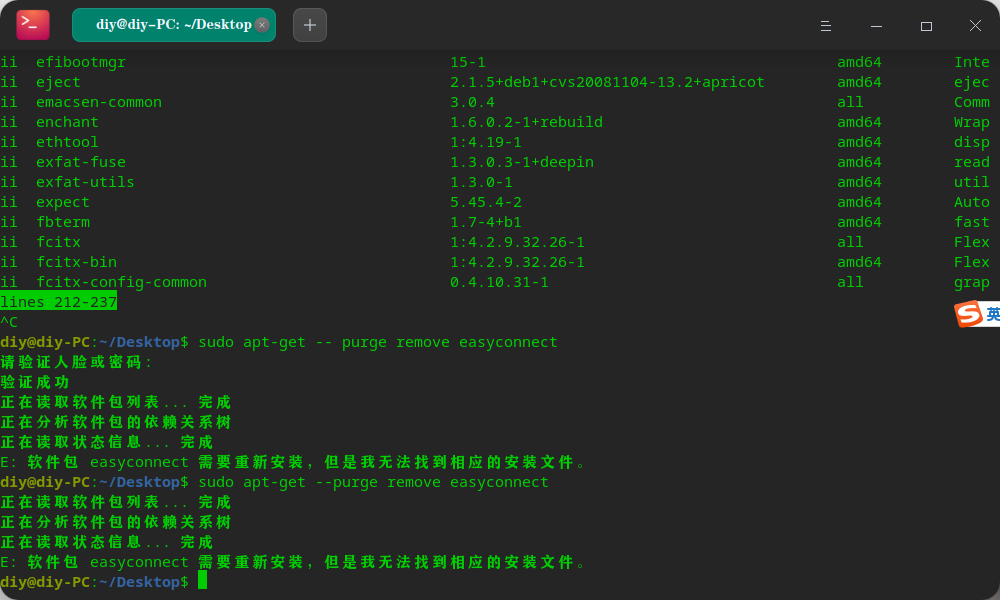1000x600 pixels.
Task: Click the highlighted lines 212-237 pager status
Action: [59, 302]
